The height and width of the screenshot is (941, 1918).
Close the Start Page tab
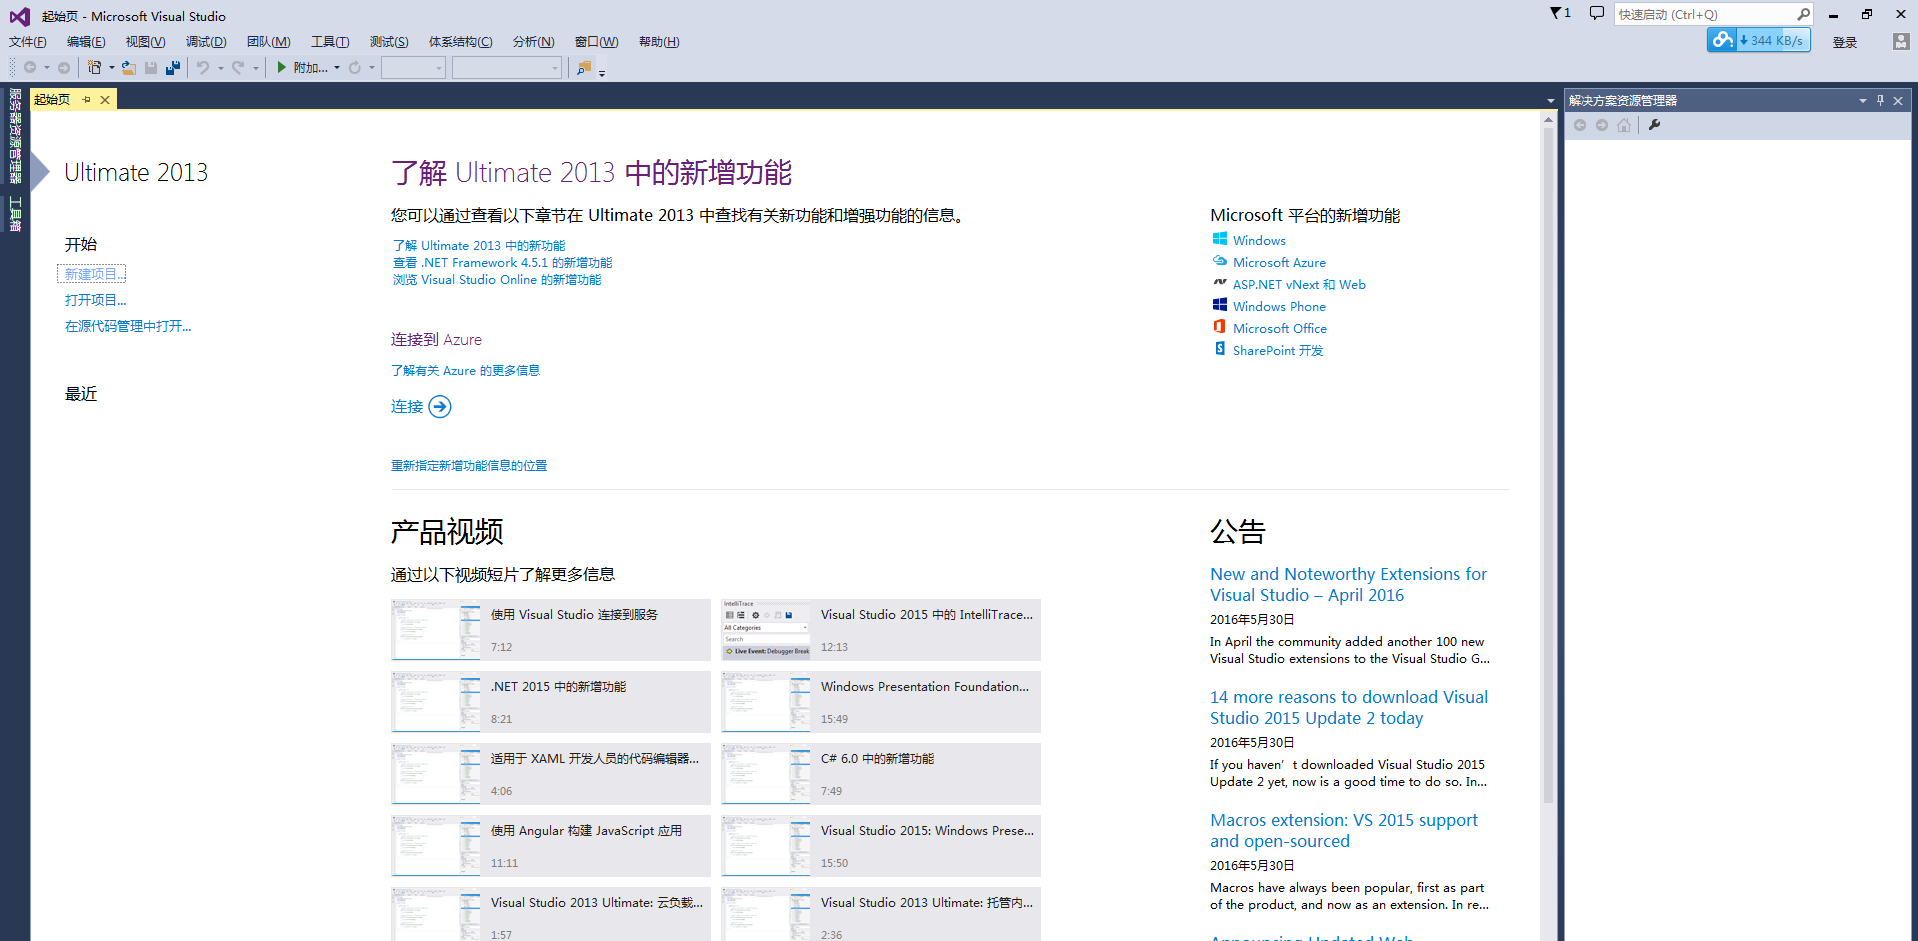tap(105, 100)
